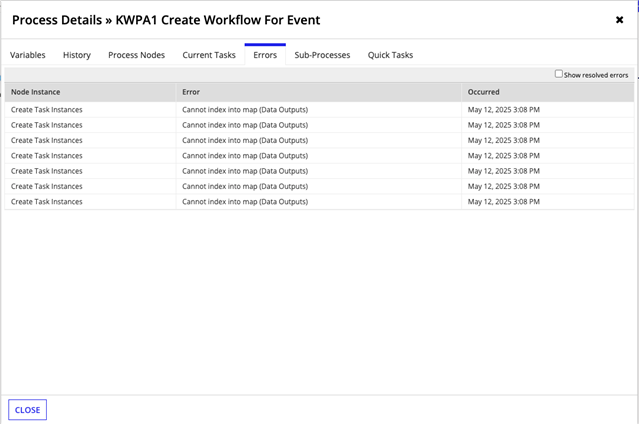The height and width of the screenshot is (424, 639).
Task: Open the first Create Task Instances row
Action: [319, 110]
